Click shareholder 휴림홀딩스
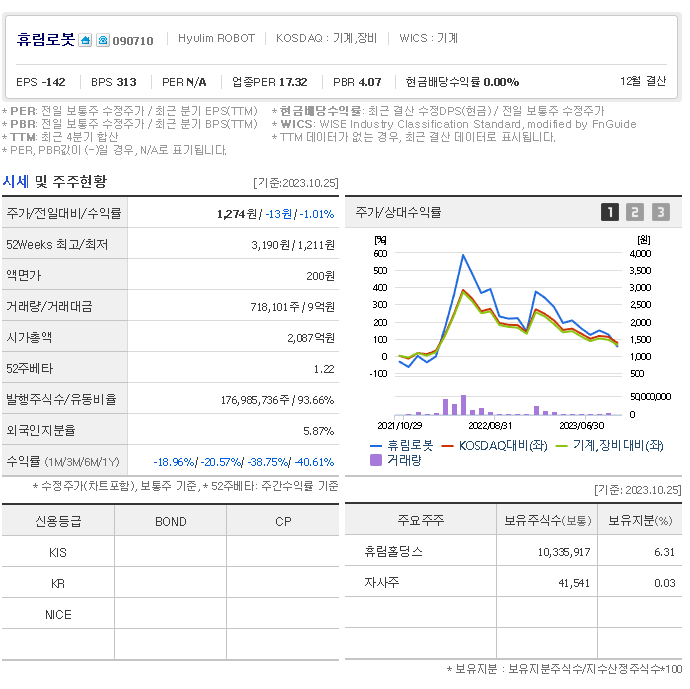The image size is (690, 689). pyautogui.click(x=393, y=552)
